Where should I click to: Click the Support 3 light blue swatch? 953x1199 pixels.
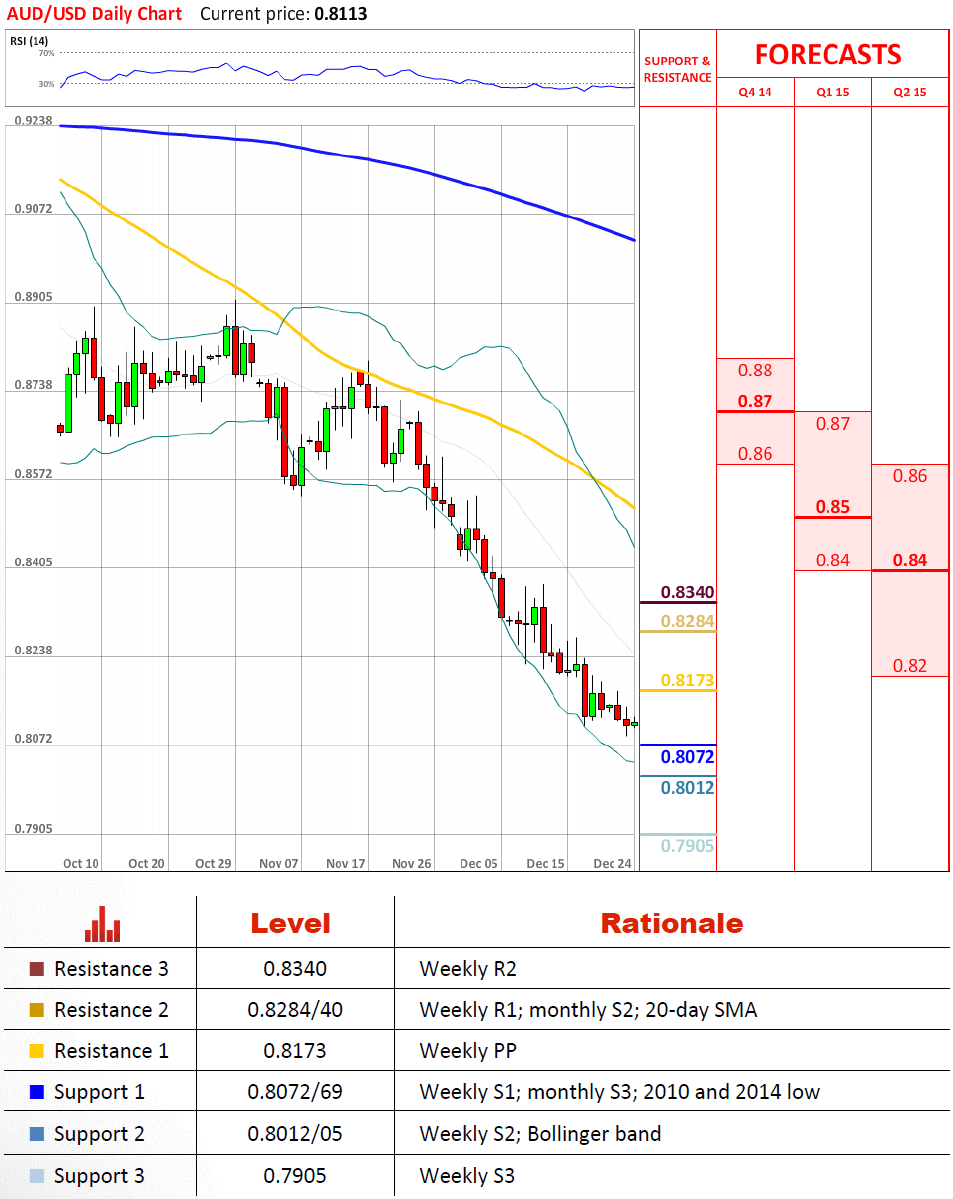click(37, 1175)
